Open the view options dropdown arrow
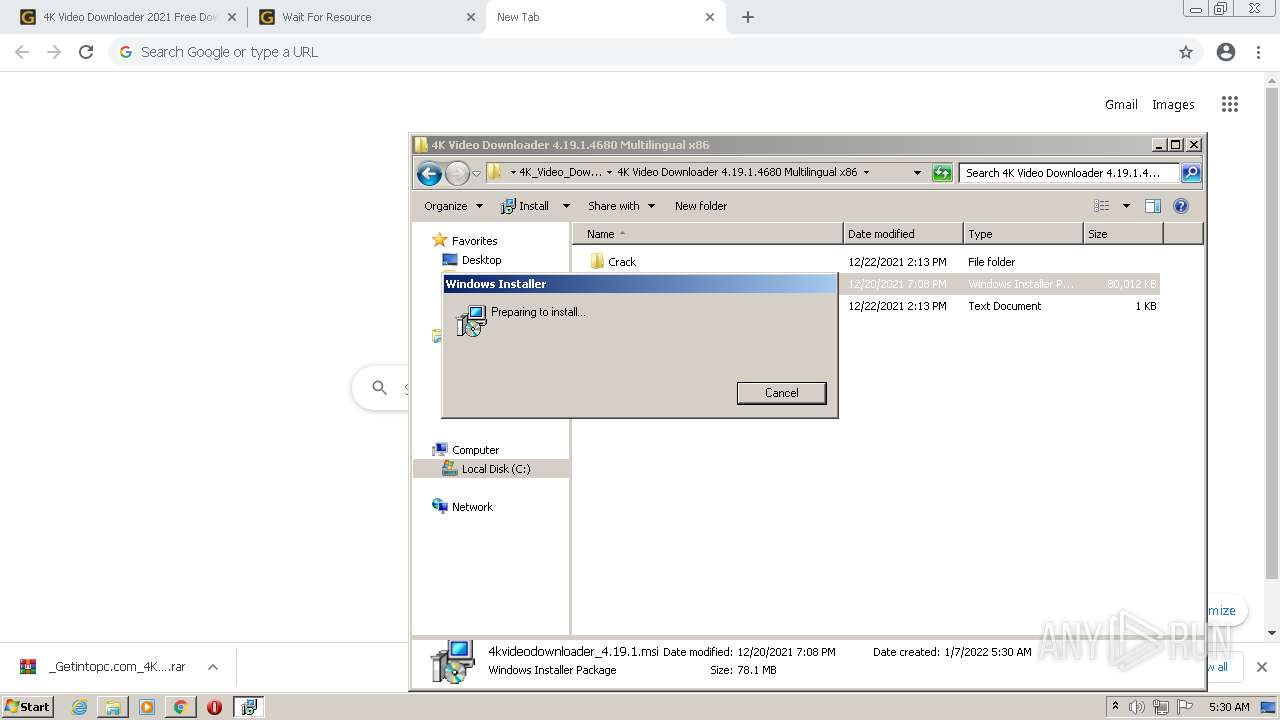Viewport: 1280px width, 720px height. coord(1125,206)
